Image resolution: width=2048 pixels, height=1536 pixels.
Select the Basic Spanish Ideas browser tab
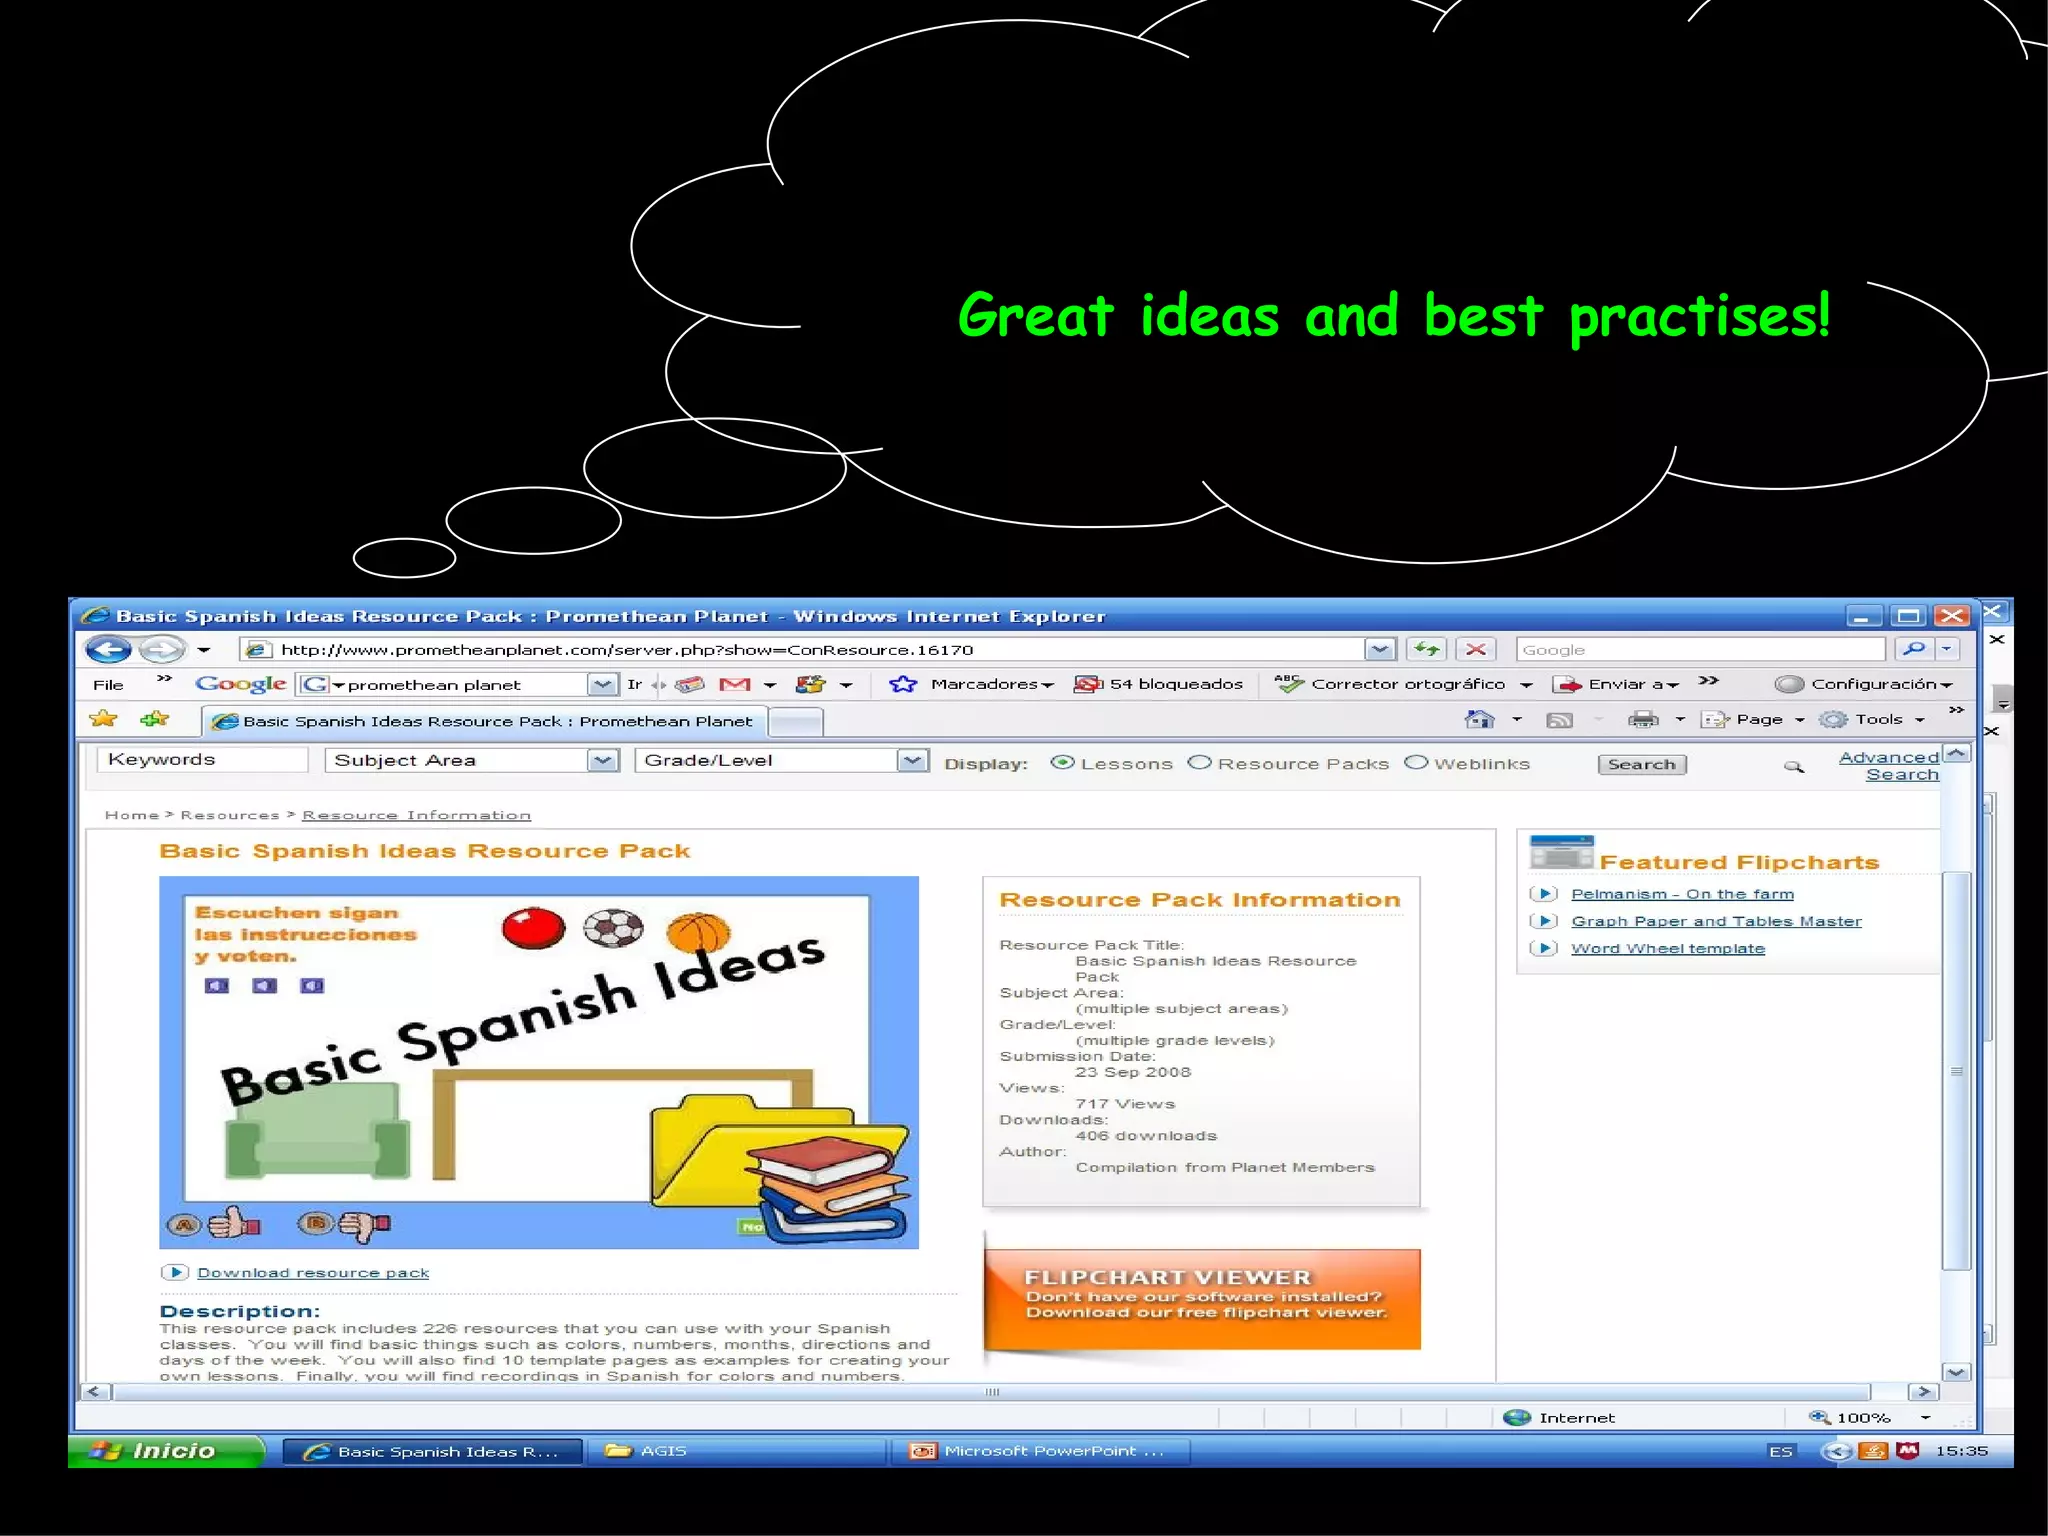pos(484,720)
